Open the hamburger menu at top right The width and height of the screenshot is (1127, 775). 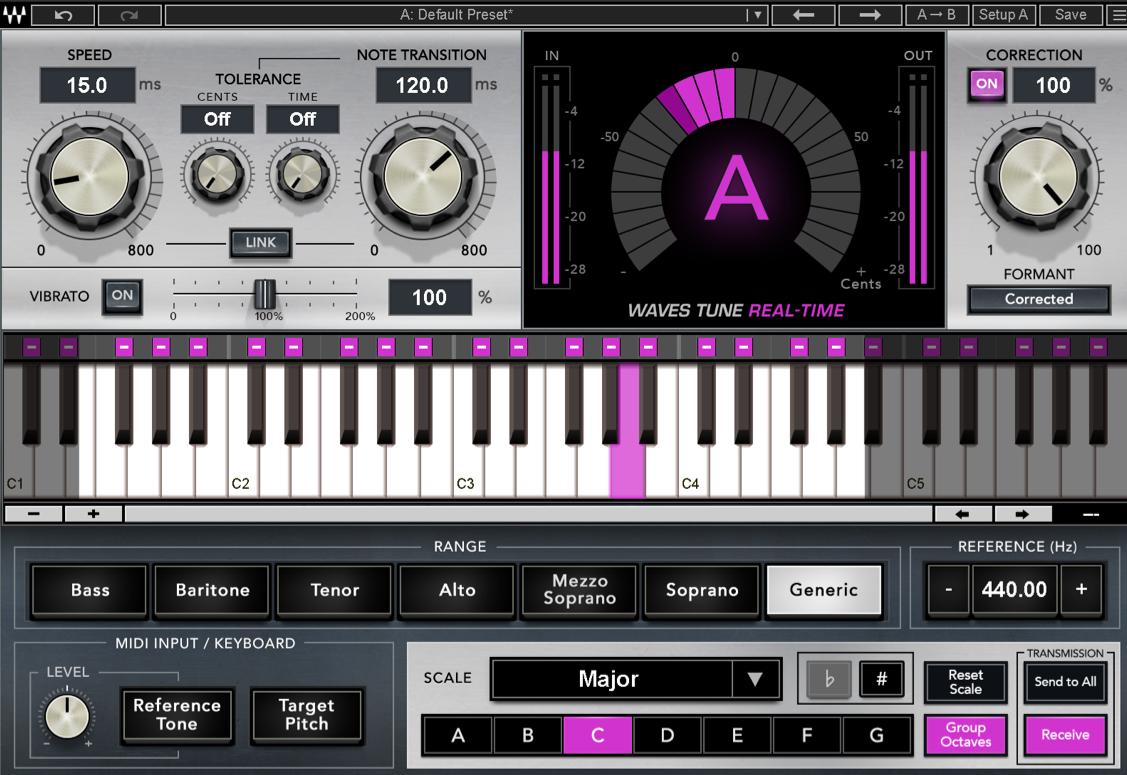(x=1117, y=14)
